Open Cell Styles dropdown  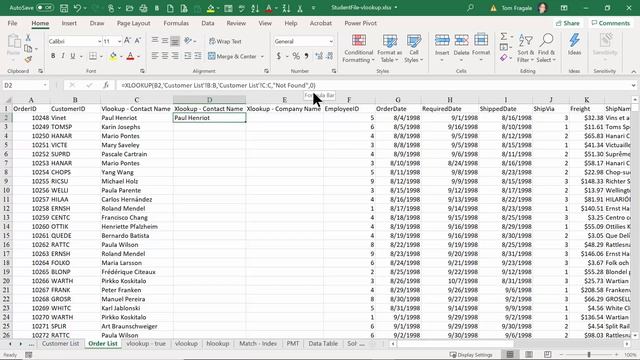(413, 48)
